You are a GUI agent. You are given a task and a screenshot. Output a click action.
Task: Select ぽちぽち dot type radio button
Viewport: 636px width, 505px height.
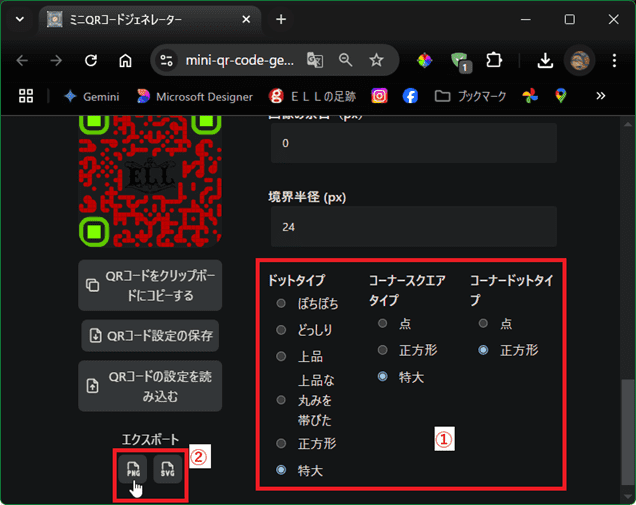pyautogui.click(x=282, y=304)
